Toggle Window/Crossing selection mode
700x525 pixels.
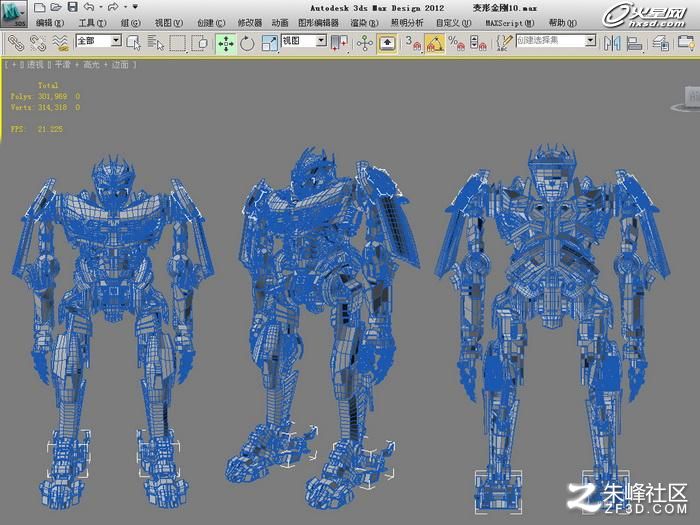(199, 43)
